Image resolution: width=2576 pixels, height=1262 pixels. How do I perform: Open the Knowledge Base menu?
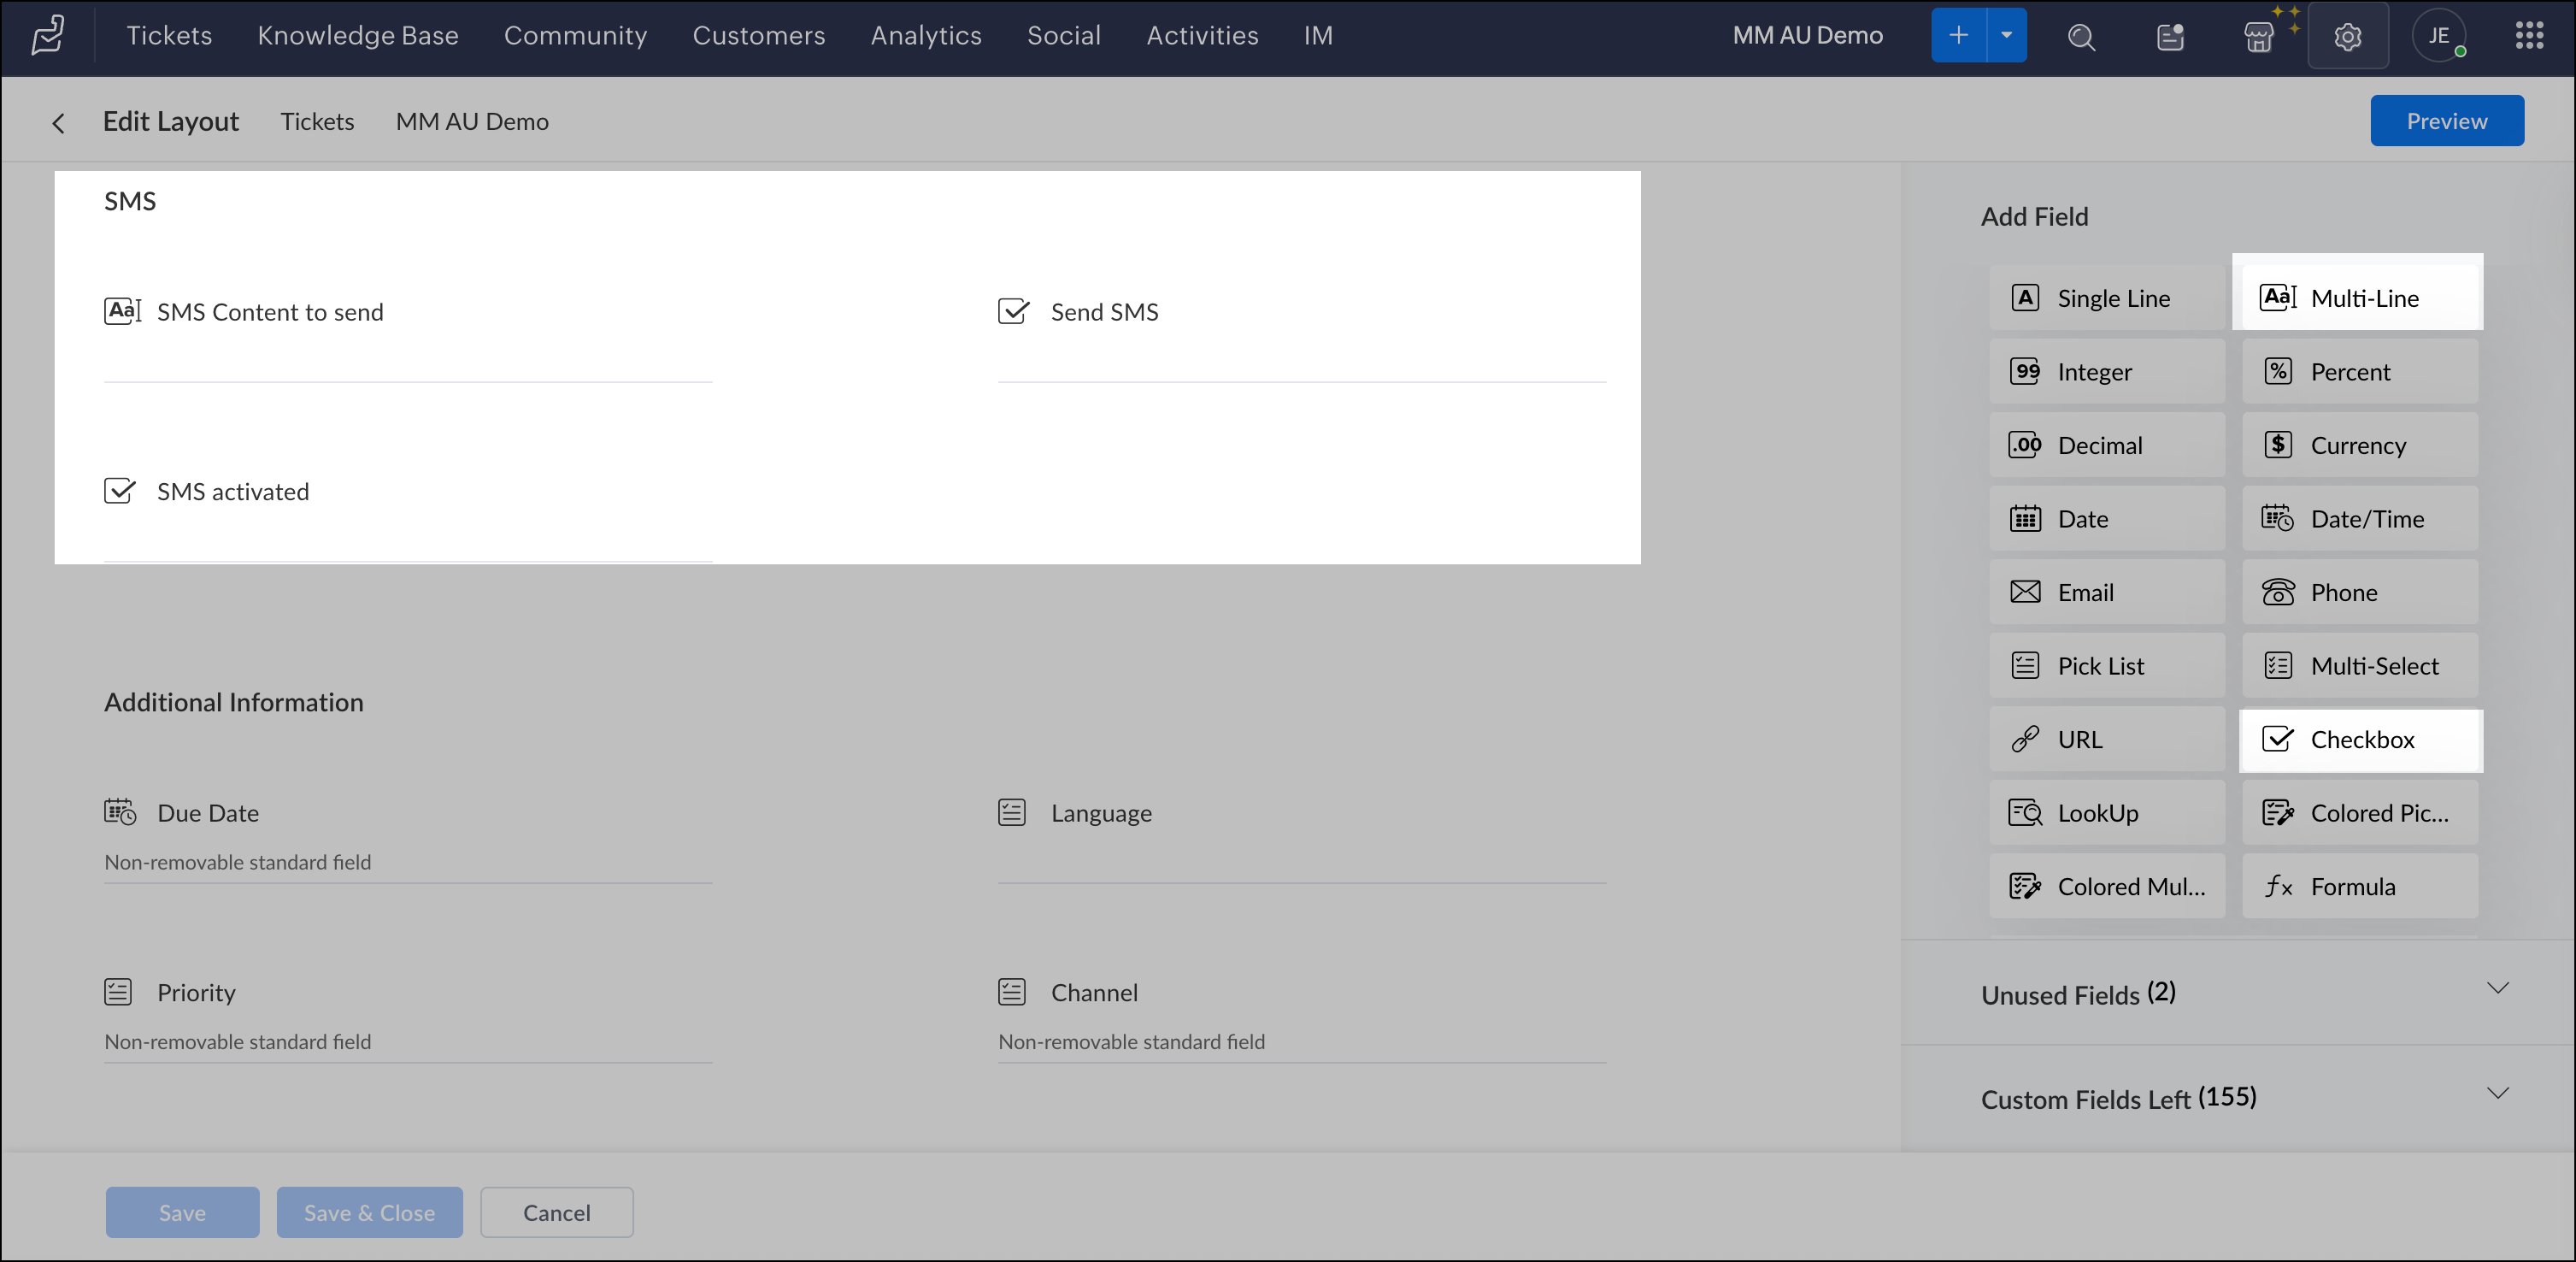coord(358,35)
